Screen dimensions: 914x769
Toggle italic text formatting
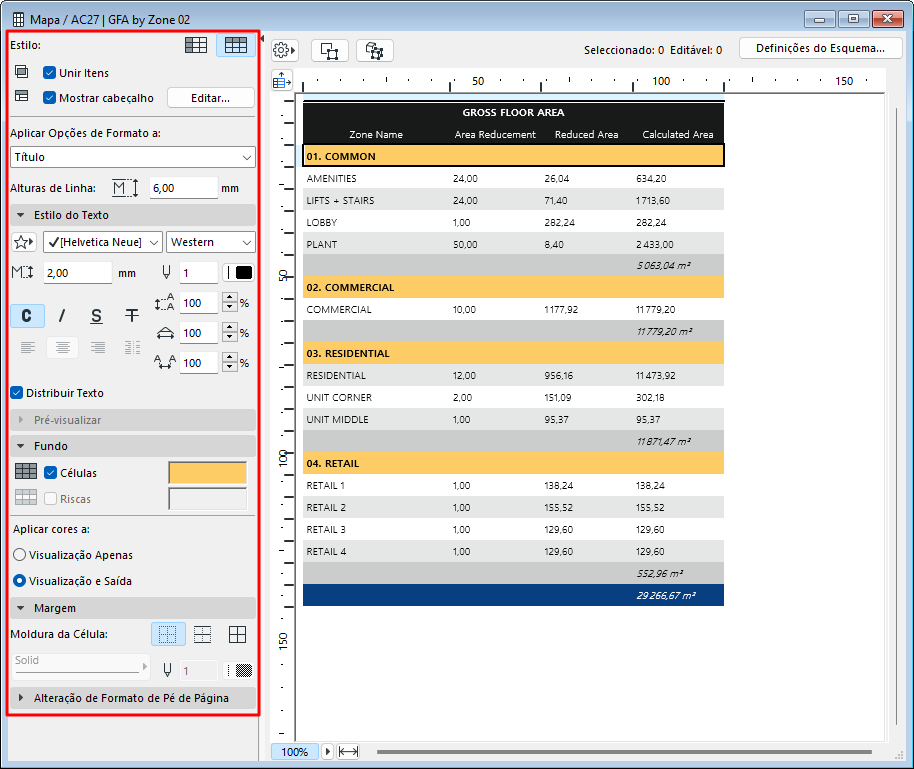point(62,316)
